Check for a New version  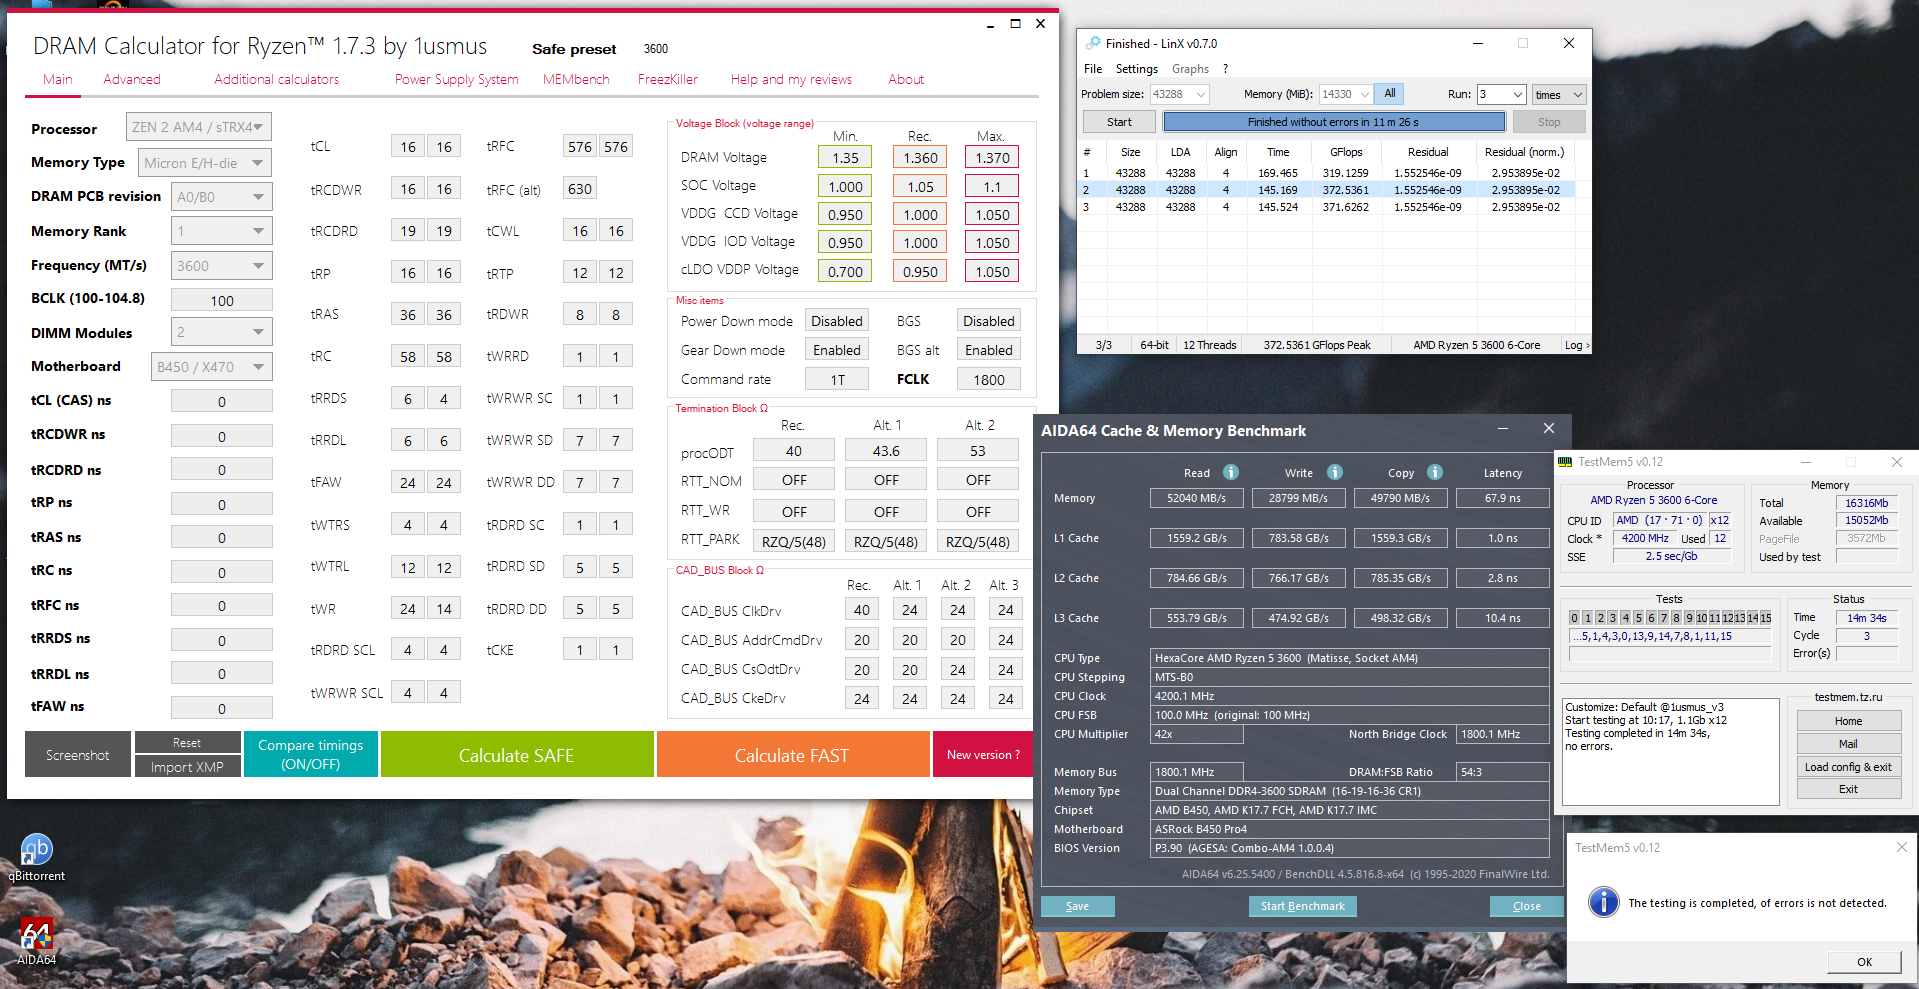(984, 755)
